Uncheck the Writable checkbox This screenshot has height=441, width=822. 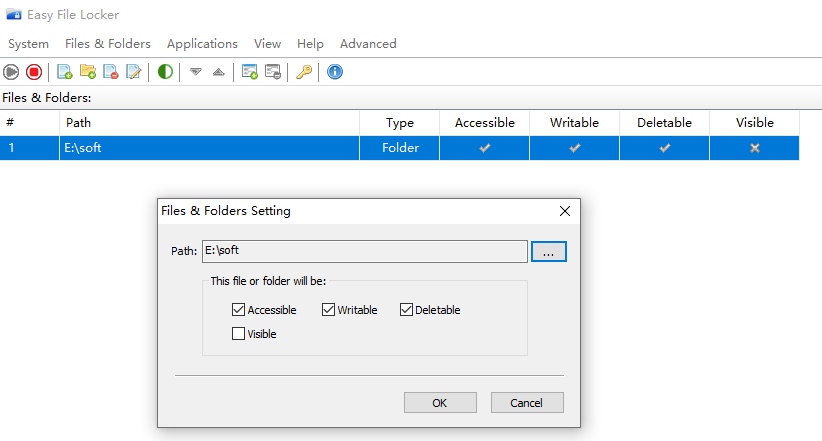pyautogui.click(x=328, y=310)
